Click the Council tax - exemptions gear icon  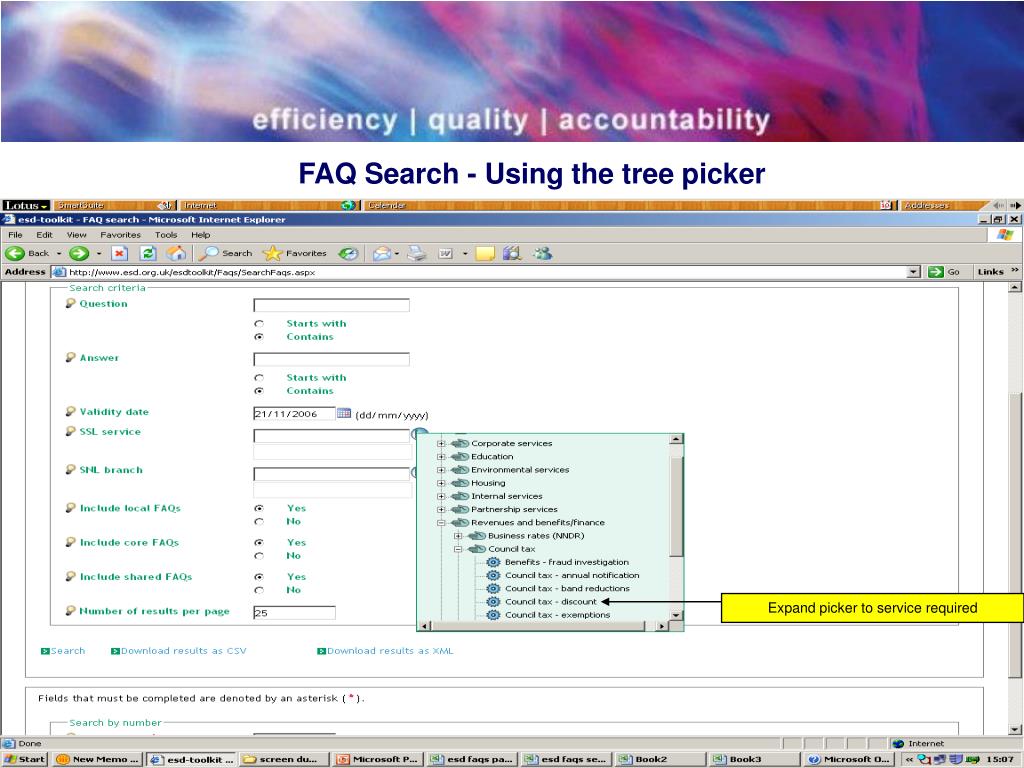[x=494, y=615]
